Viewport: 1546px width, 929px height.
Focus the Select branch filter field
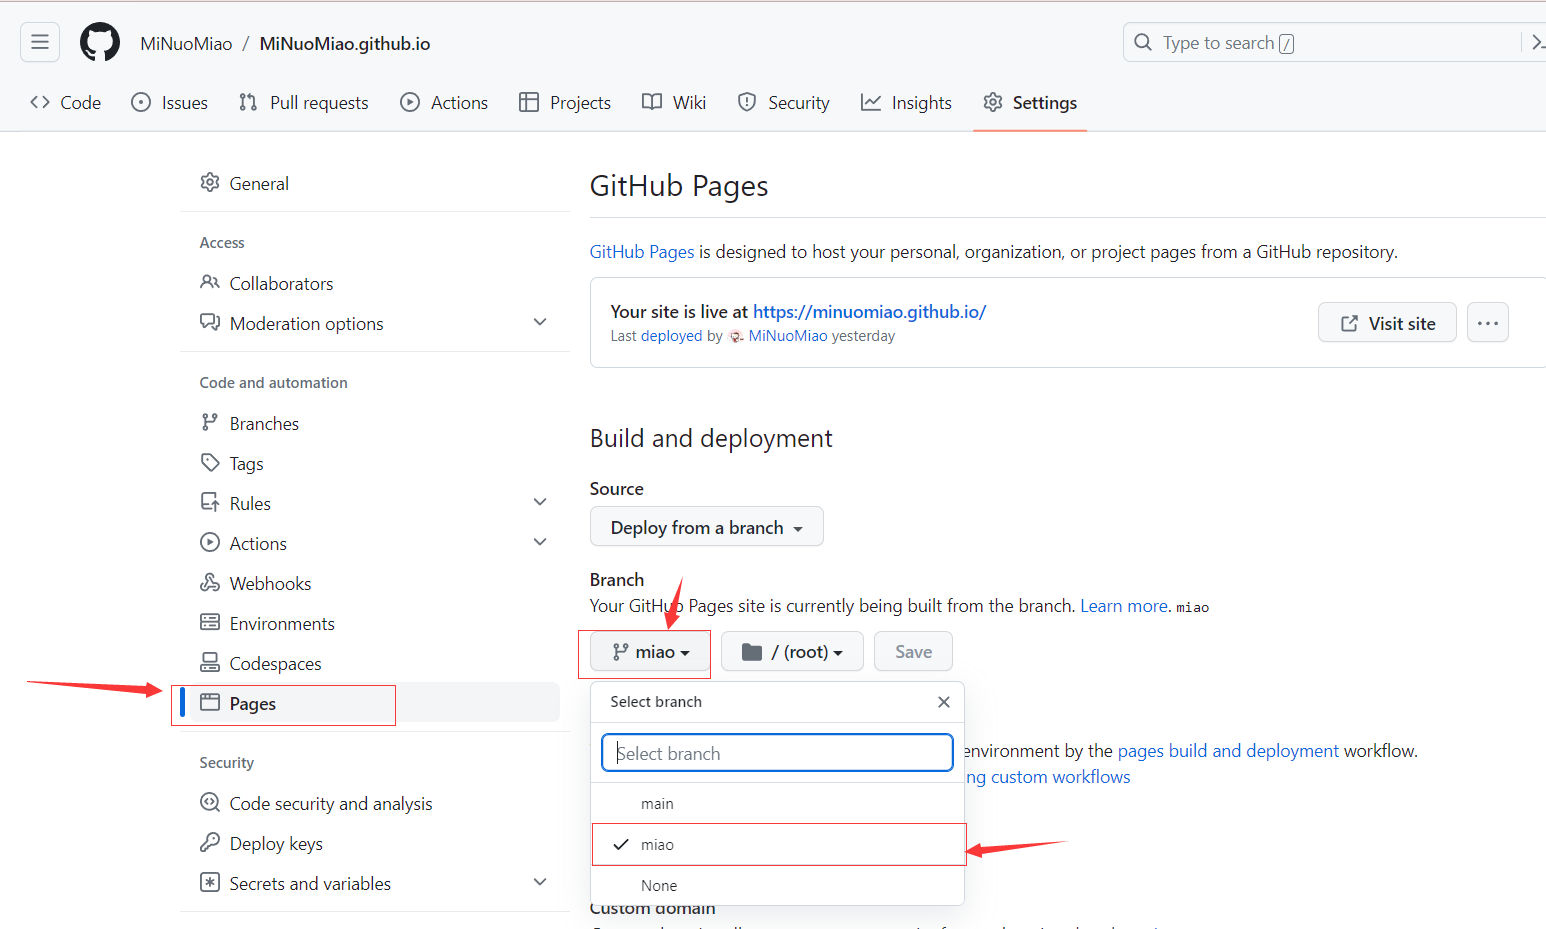(777, 753)
